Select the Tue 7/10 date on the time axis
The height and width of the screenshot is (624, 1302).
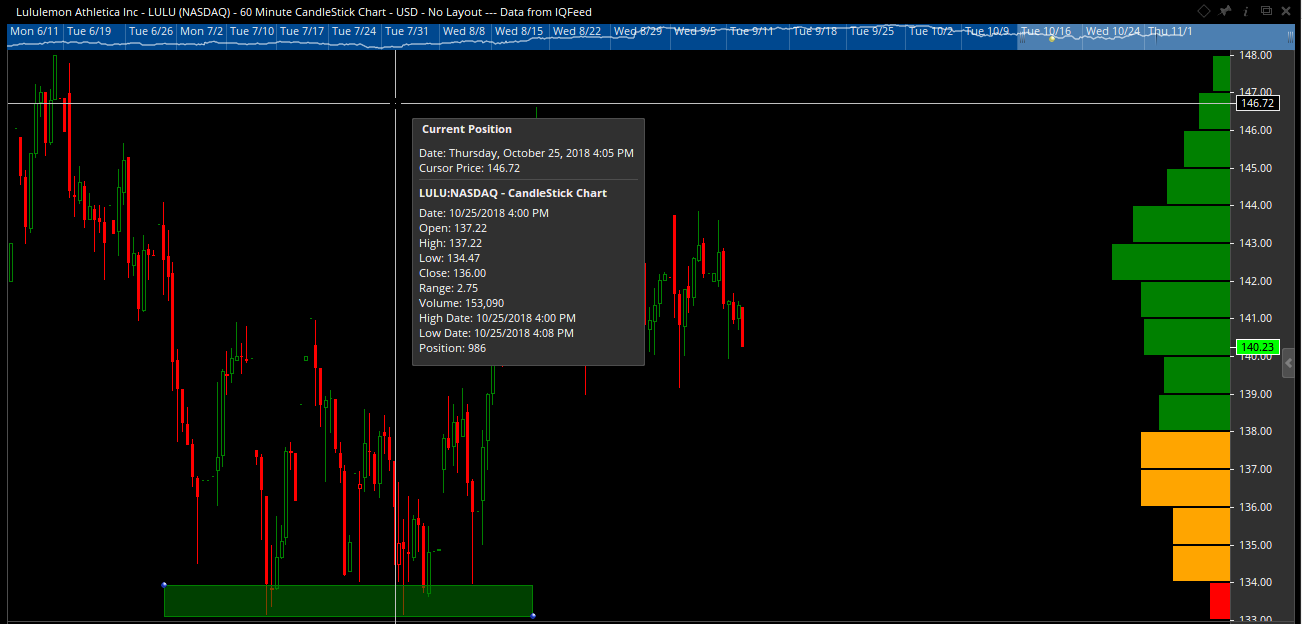point(252,31)
